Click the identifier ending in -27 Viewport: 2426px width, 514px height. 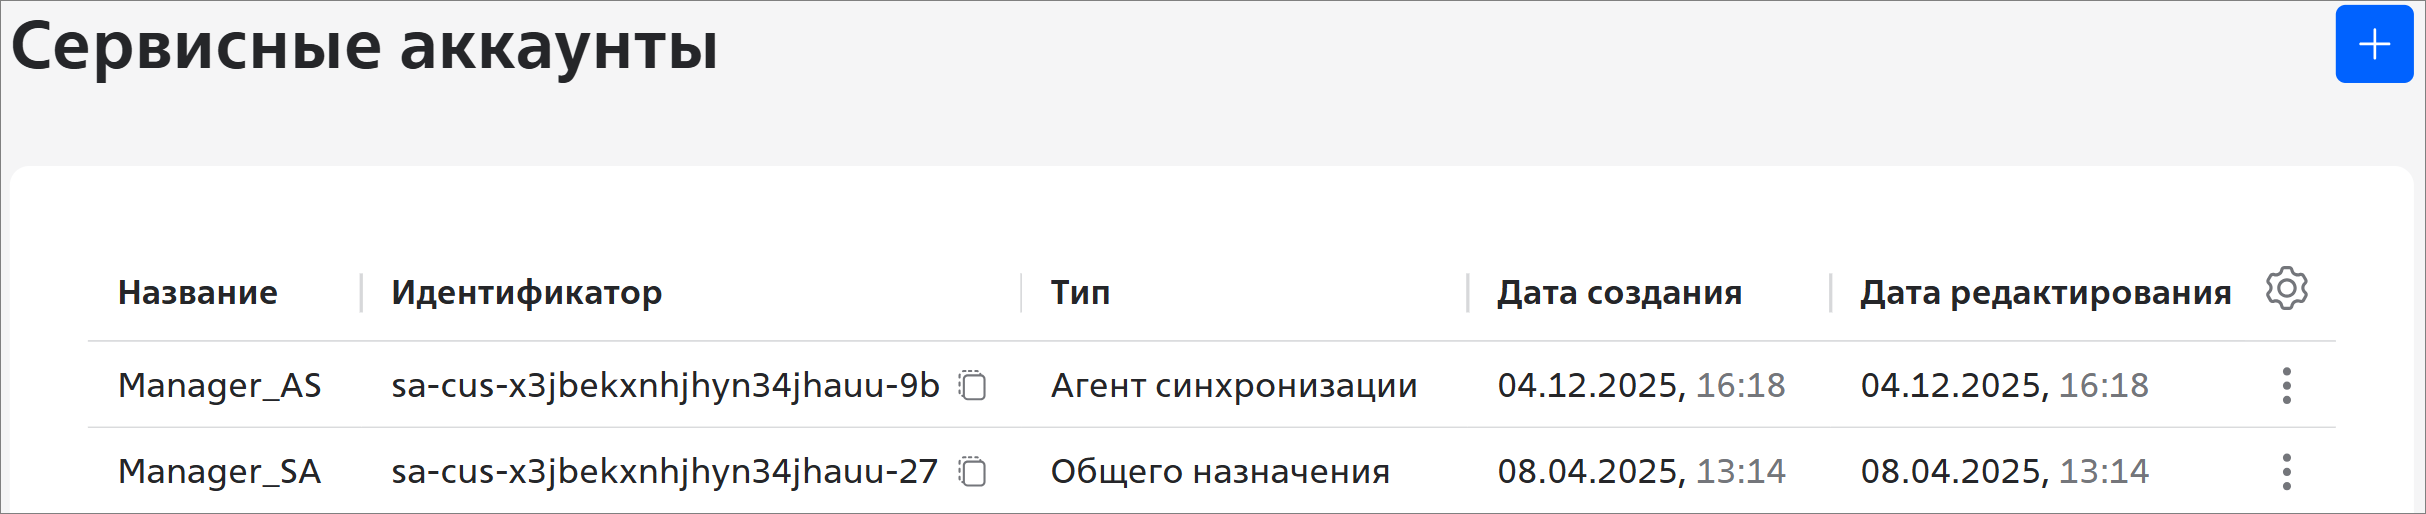tap(664, 471)
